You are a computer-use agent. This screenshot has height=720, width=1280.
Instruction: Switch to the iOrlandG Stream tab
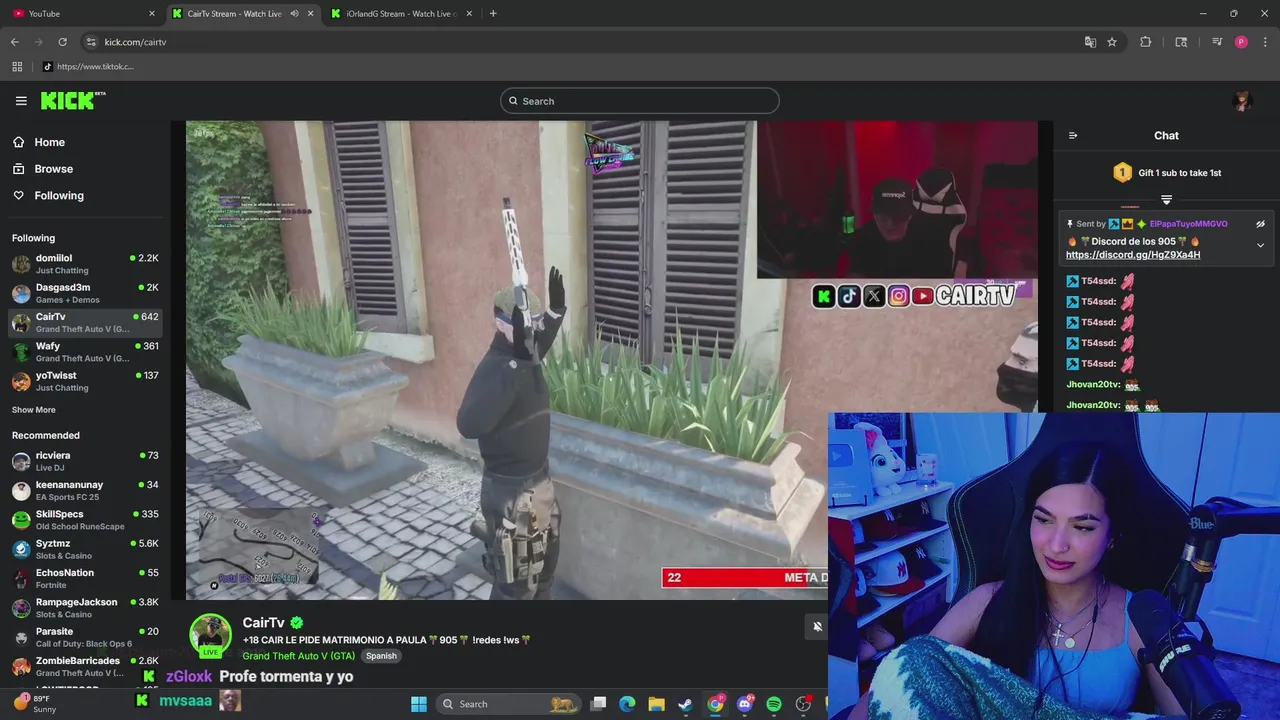pos(402,13)
